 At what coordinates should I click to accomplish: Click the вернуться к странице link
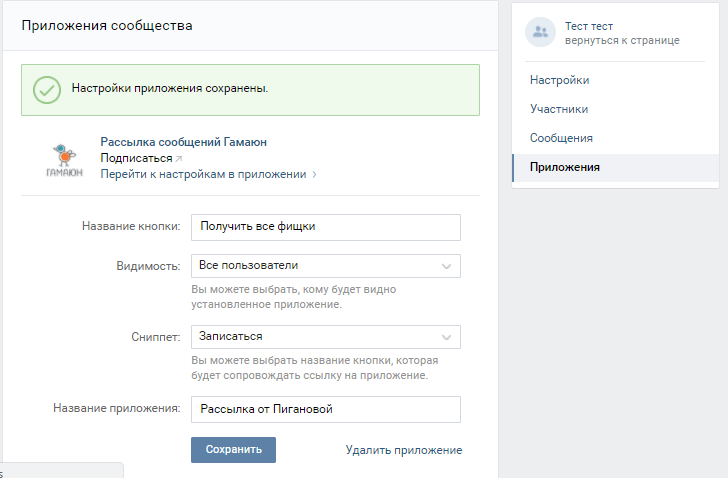coord(622,40)
